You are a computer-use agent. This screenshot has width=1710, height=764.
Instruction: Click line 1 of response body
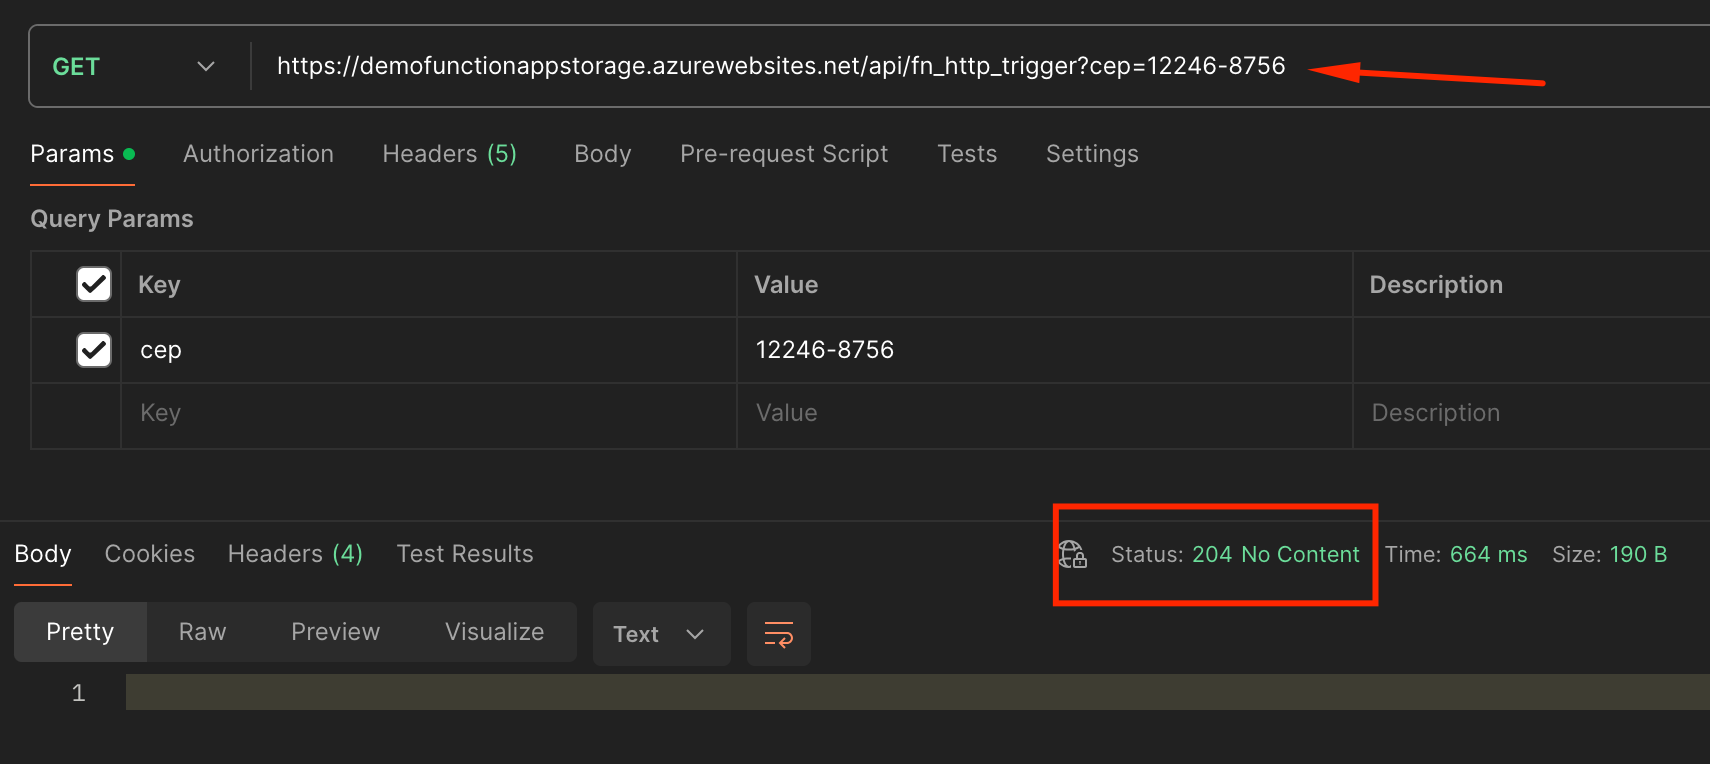pos(917,692)
